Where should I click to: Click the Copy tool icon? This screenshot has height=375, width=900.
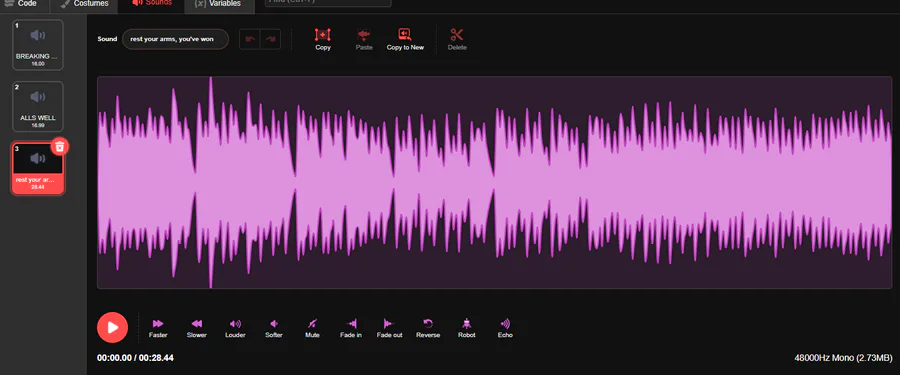(x=323, y=35)
